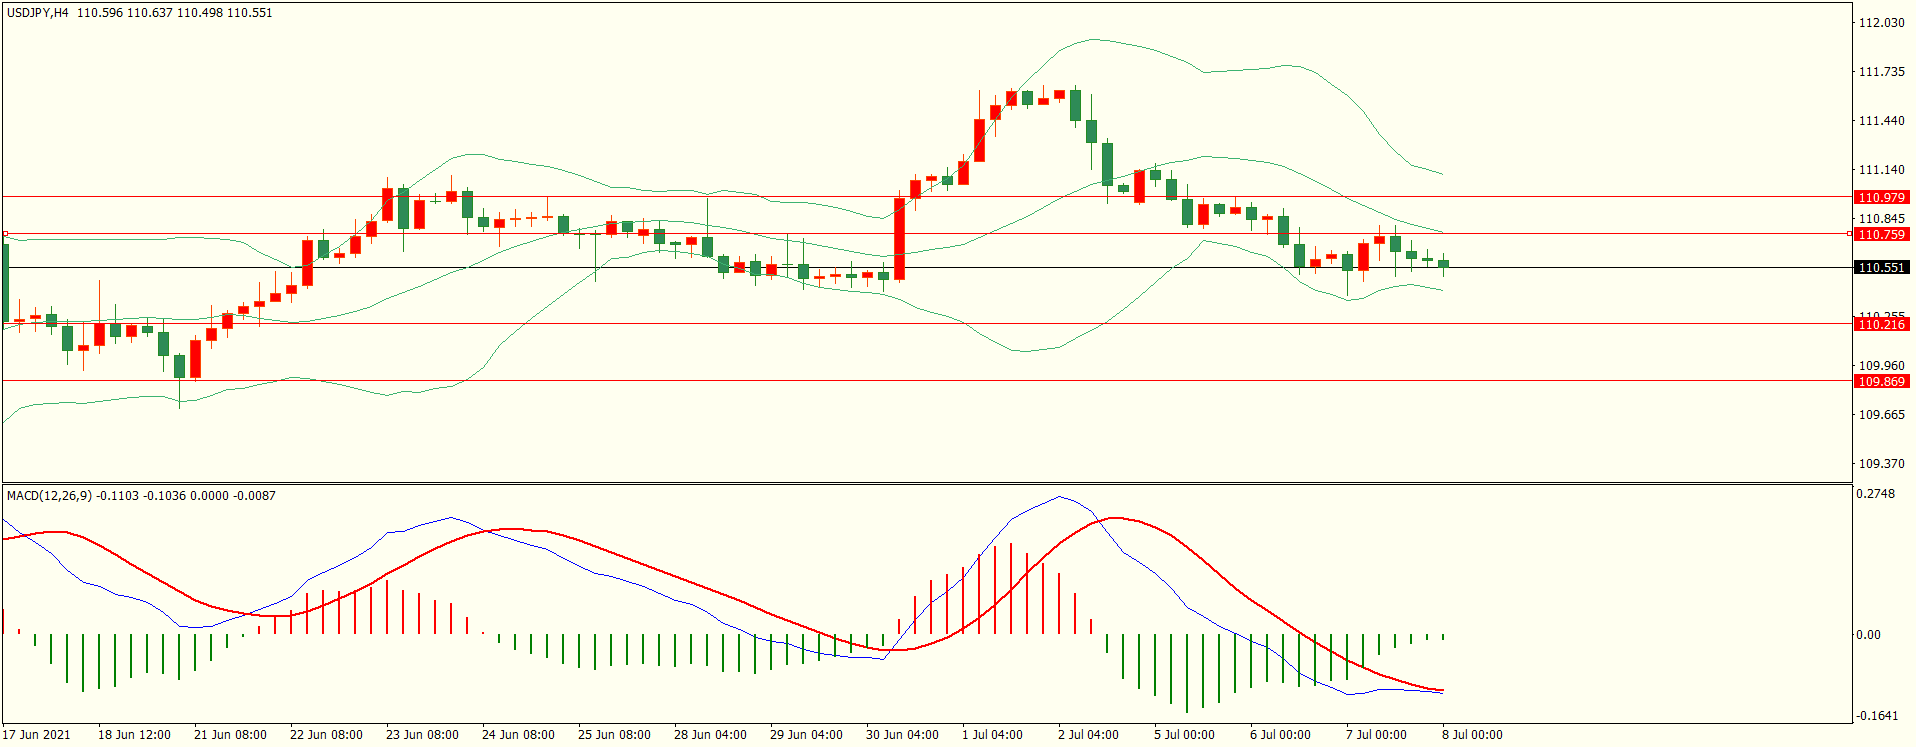Click the 30 Jun 04:00 time label
The width and height of the screenshot is (1916, 747).
coord(902,735)
